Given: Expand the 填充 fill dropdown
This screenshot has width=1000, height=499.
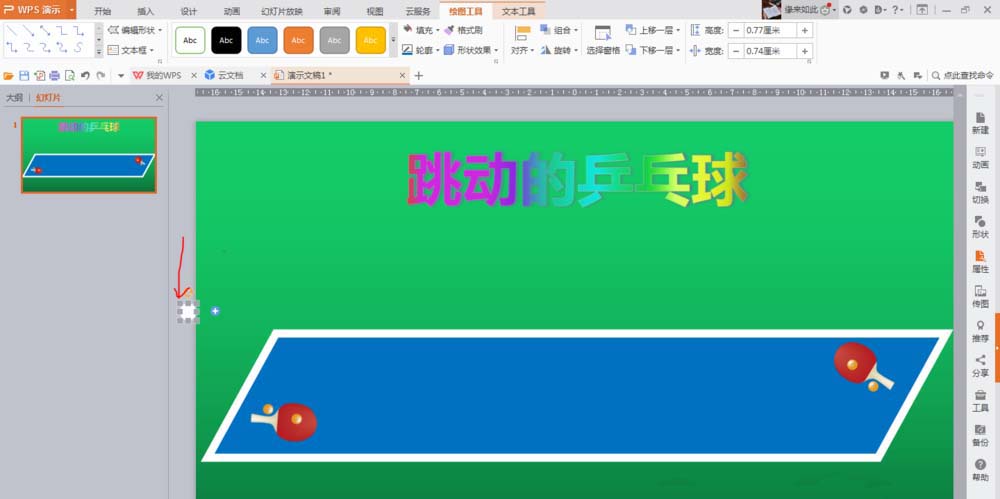Looking at the screenshot, I should click(x=438, y=31).
